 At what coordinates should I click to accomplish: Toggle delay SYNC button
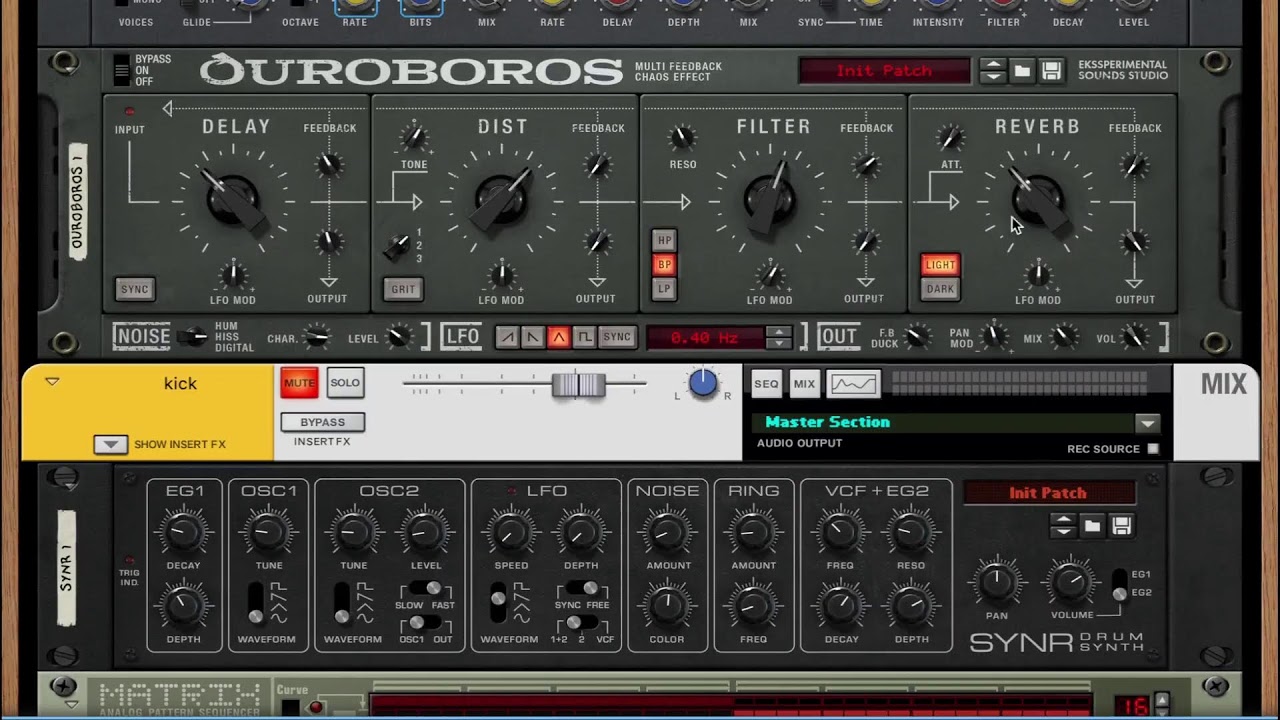coord(135,289)
